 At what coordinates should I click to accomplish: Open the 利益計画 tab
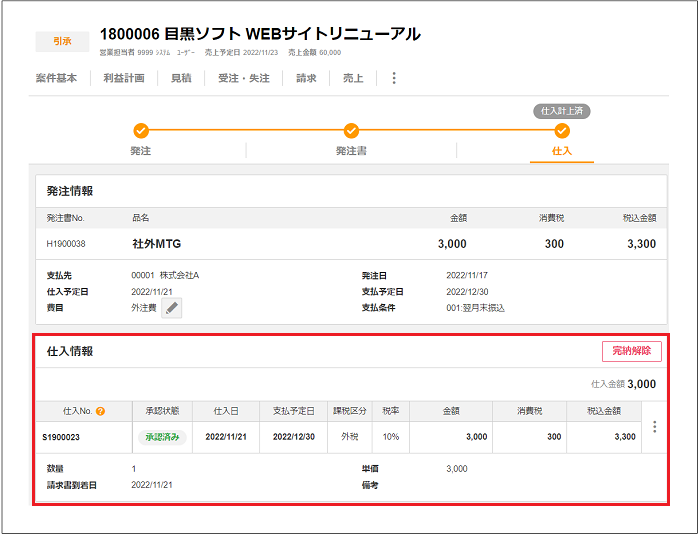pyautogui.click(x=125, y=78)
